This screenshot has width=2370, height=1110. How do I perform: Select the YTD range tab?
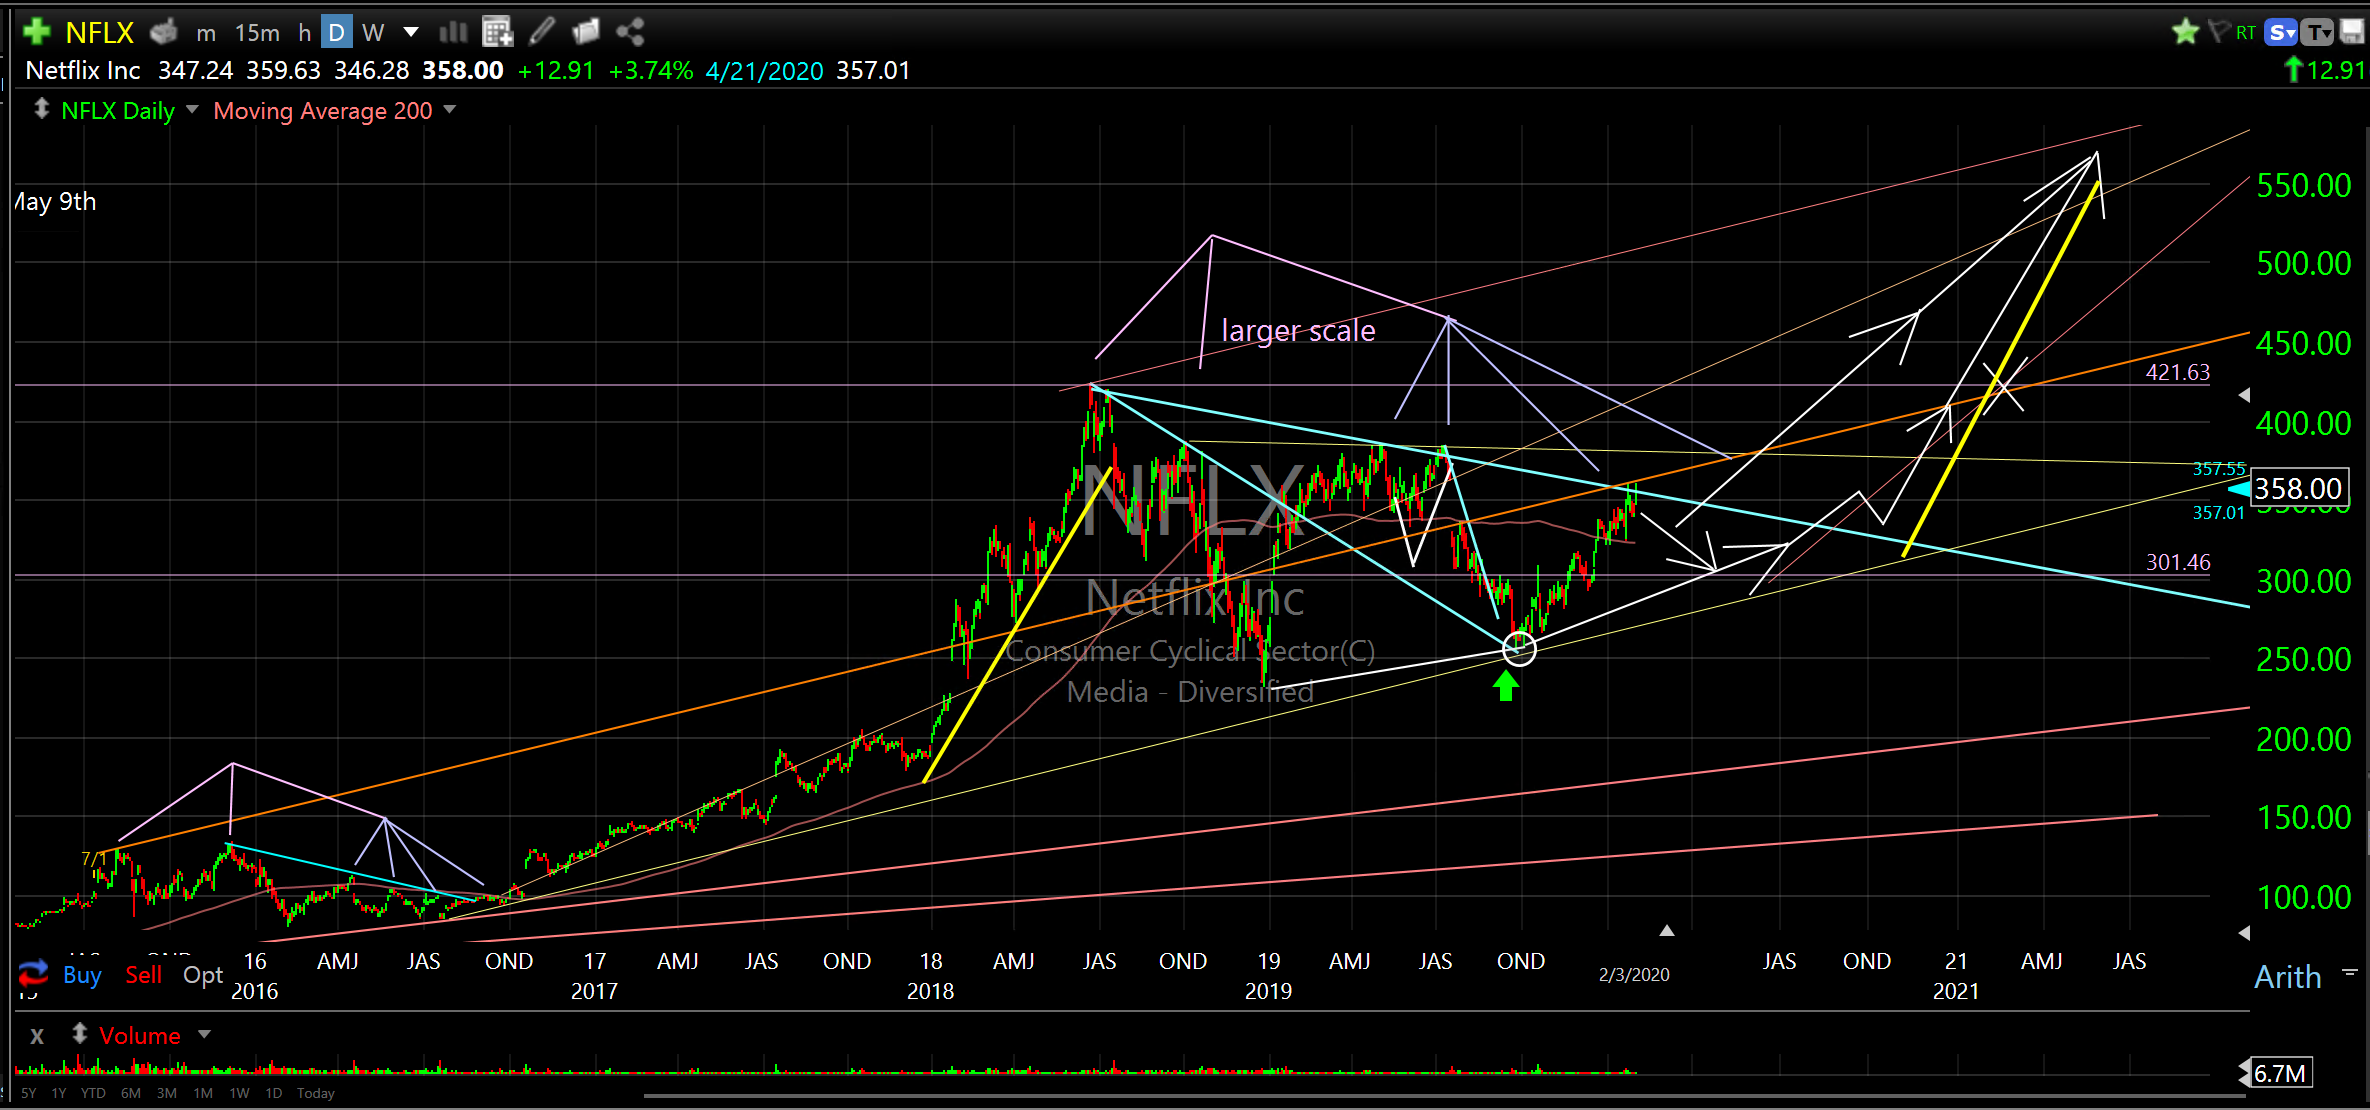(93, 1093)
